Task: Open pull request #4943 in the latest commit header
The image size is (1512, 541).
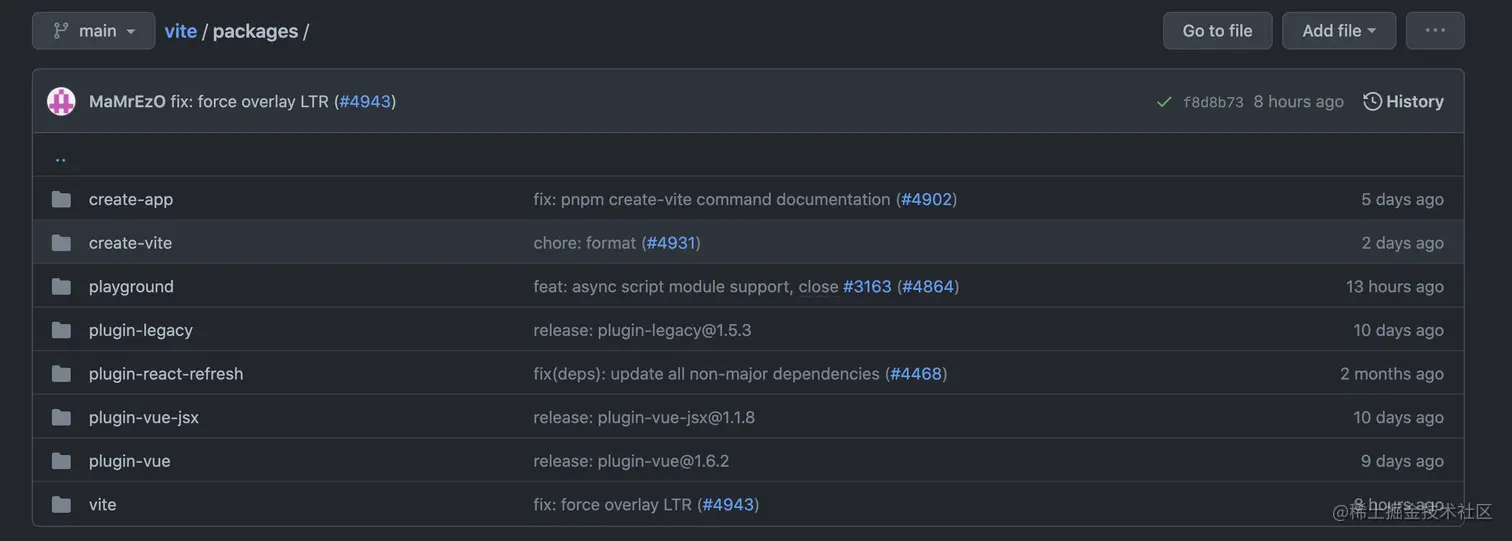Action: (x=365, y=101)
